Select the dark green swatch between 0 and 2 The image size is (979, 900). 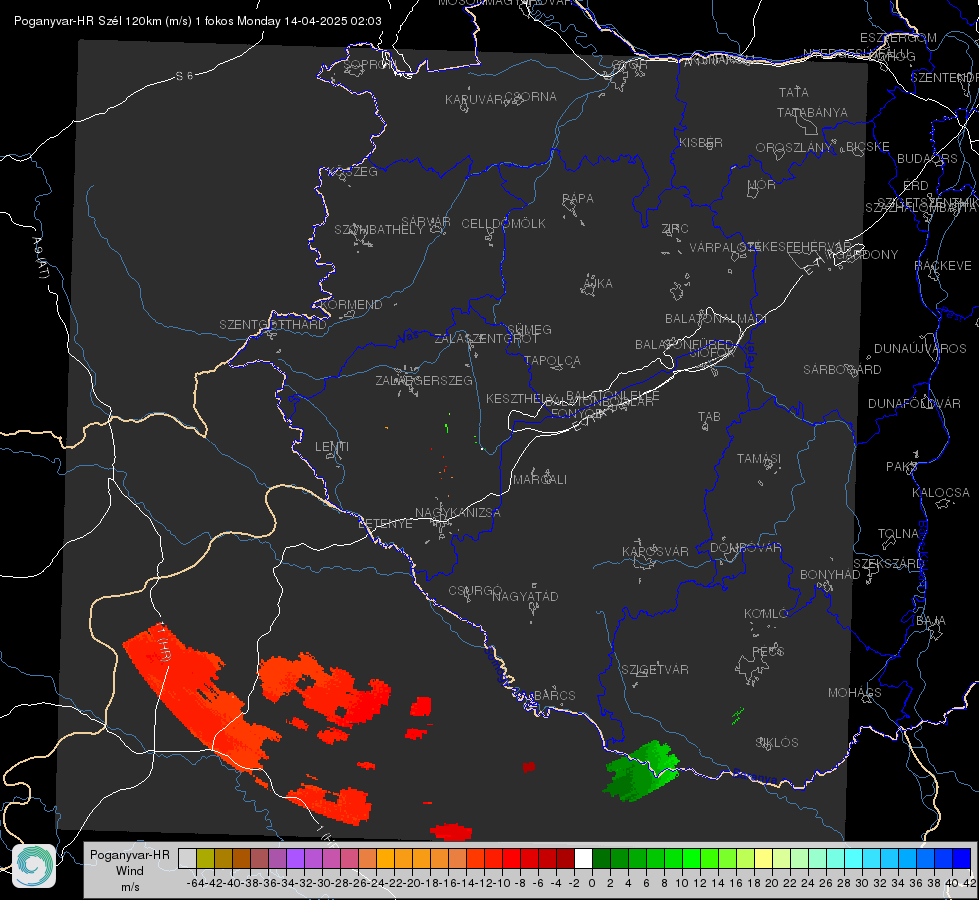(x=602, y=858)
